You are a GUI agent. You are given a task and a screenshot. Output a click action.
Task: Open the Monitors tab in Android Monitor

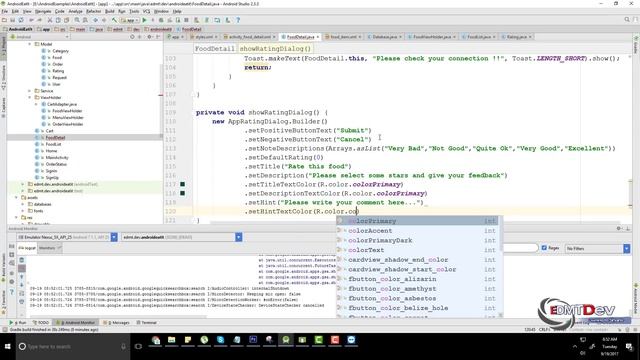pyautogui.click(x=49, y=248)
